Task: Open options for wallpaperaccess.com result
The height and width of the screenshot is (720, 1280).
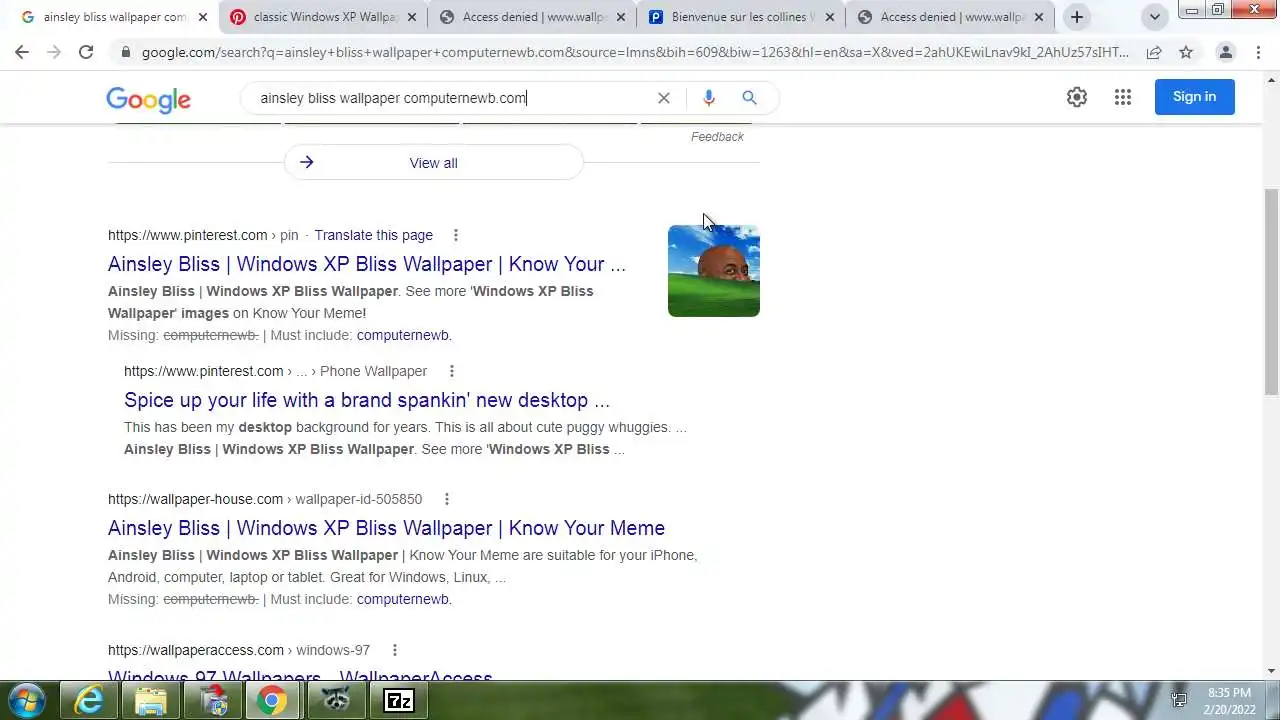Action: point(395,650)
